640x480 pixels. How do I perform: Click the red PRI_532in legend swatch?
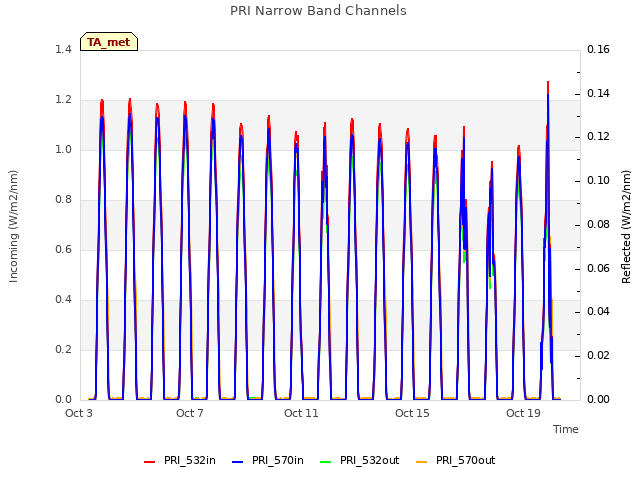(x=149, y=462)
